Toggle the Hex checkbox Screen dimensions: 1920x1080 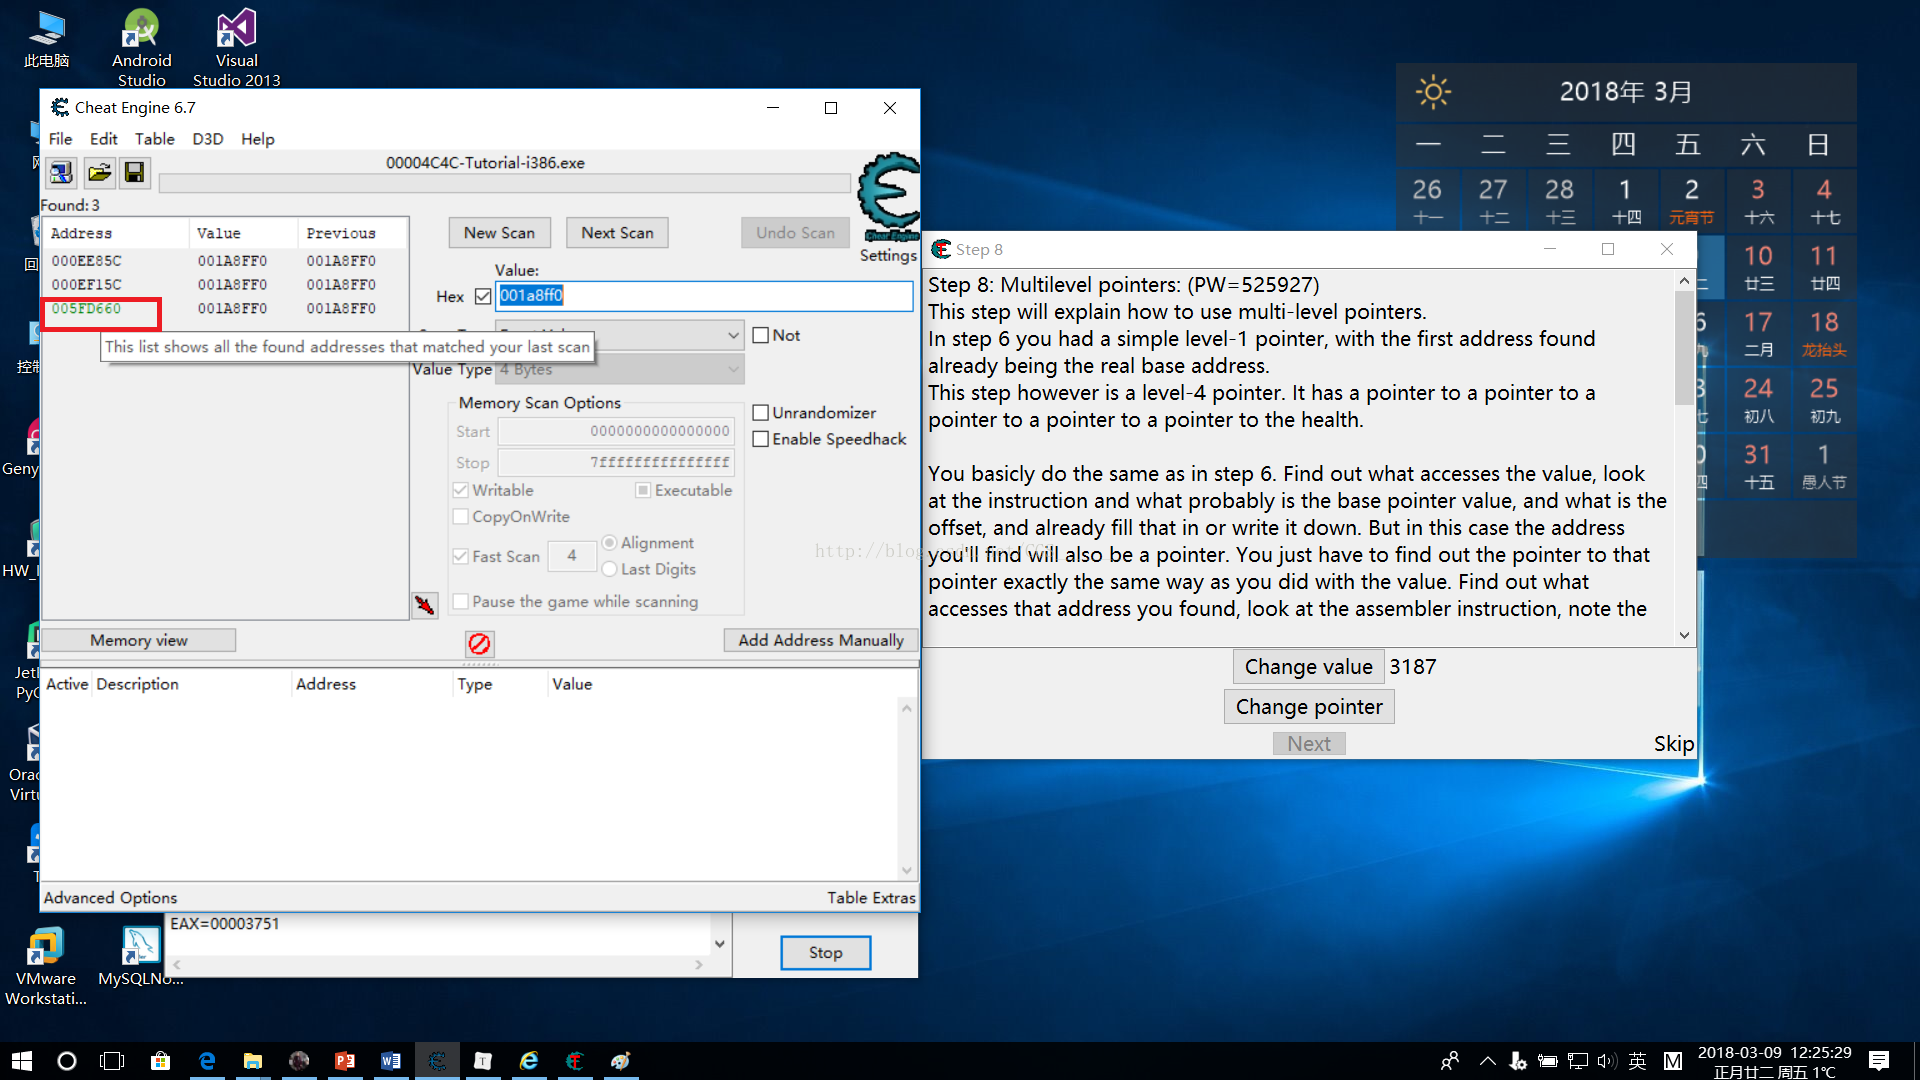pyautogui.click(x=483, y=296)
